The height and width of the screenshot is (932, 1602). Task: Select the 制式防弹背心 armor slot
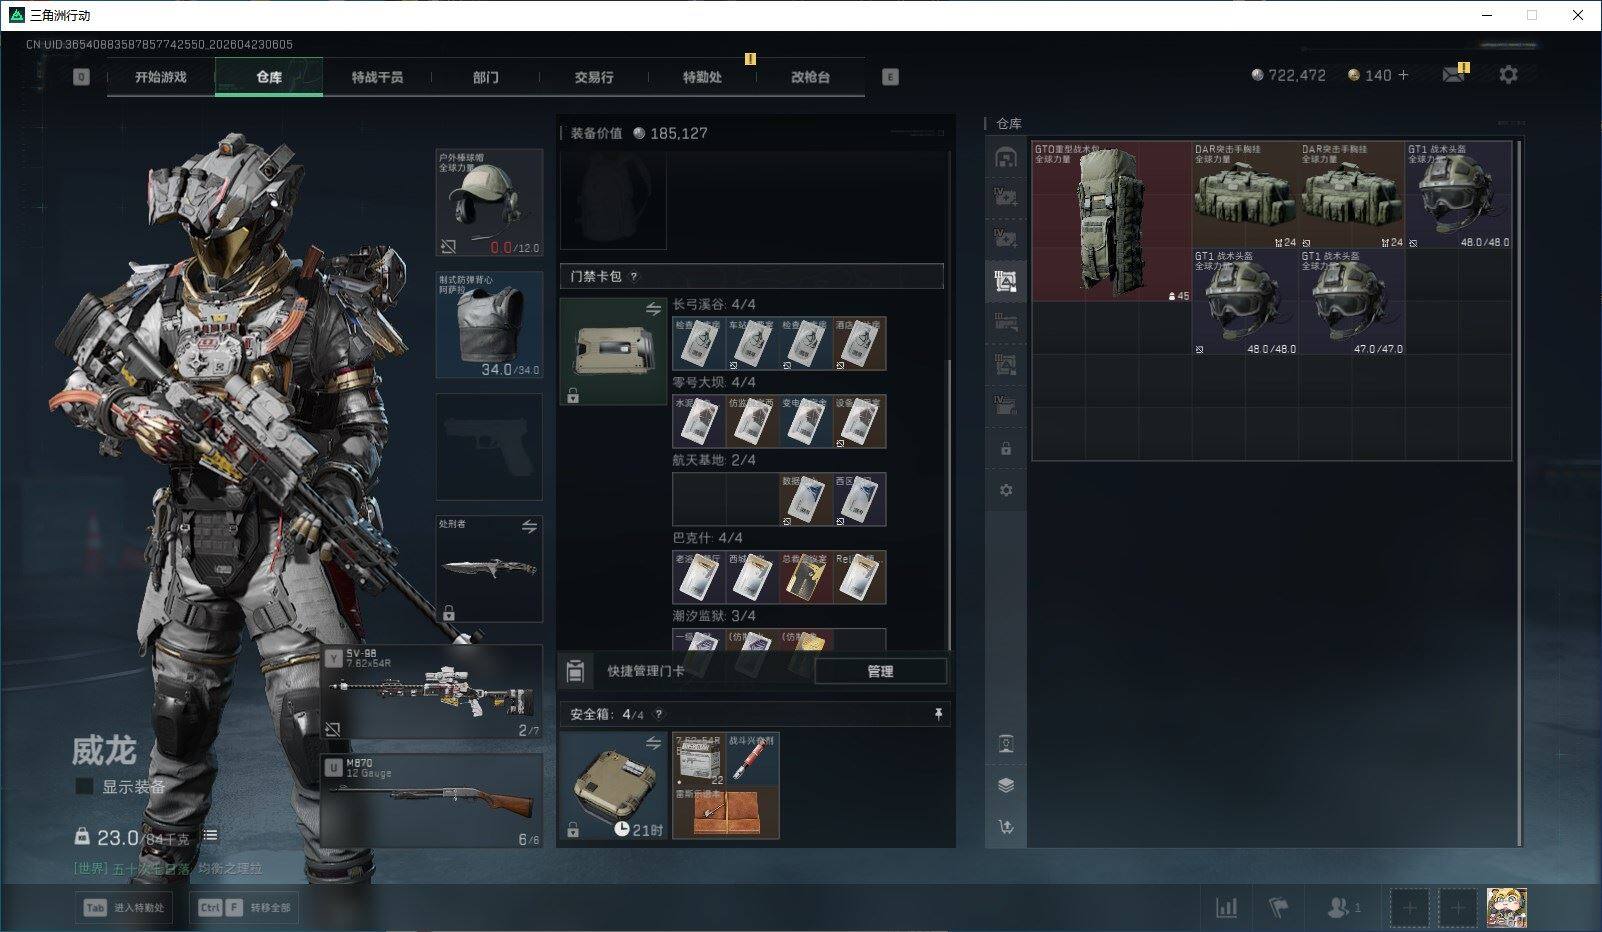pos(489,325)
